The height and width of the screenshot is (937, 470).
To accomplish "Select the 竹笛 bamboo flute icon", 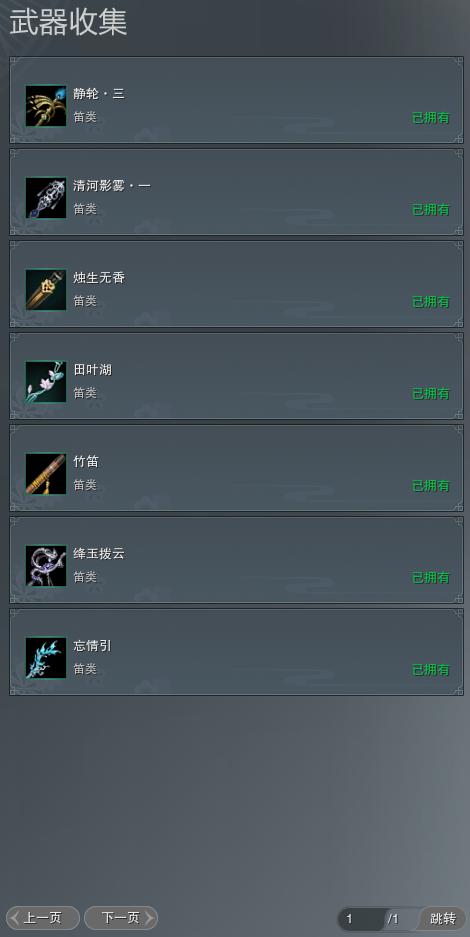I will pyautogui.click(x=46, y=474).
